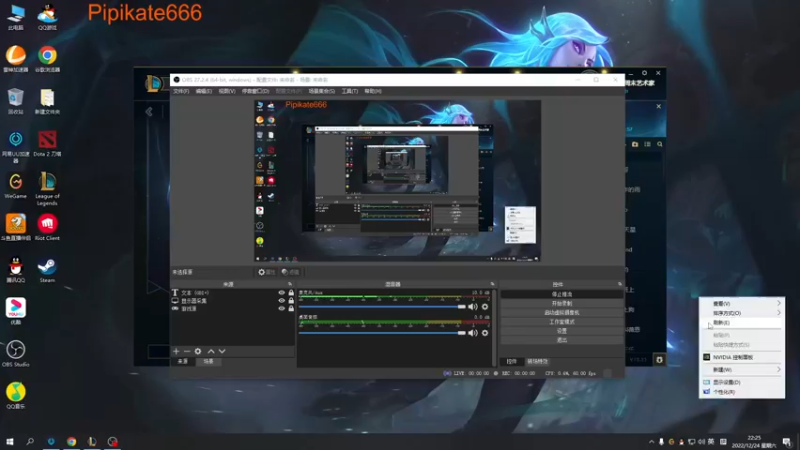Image resolution: width=800 pixels, height=450 pixels.
Task: Select 刷新(E) in the context menu
Action: pyautogui.click(x=742, y=322)
